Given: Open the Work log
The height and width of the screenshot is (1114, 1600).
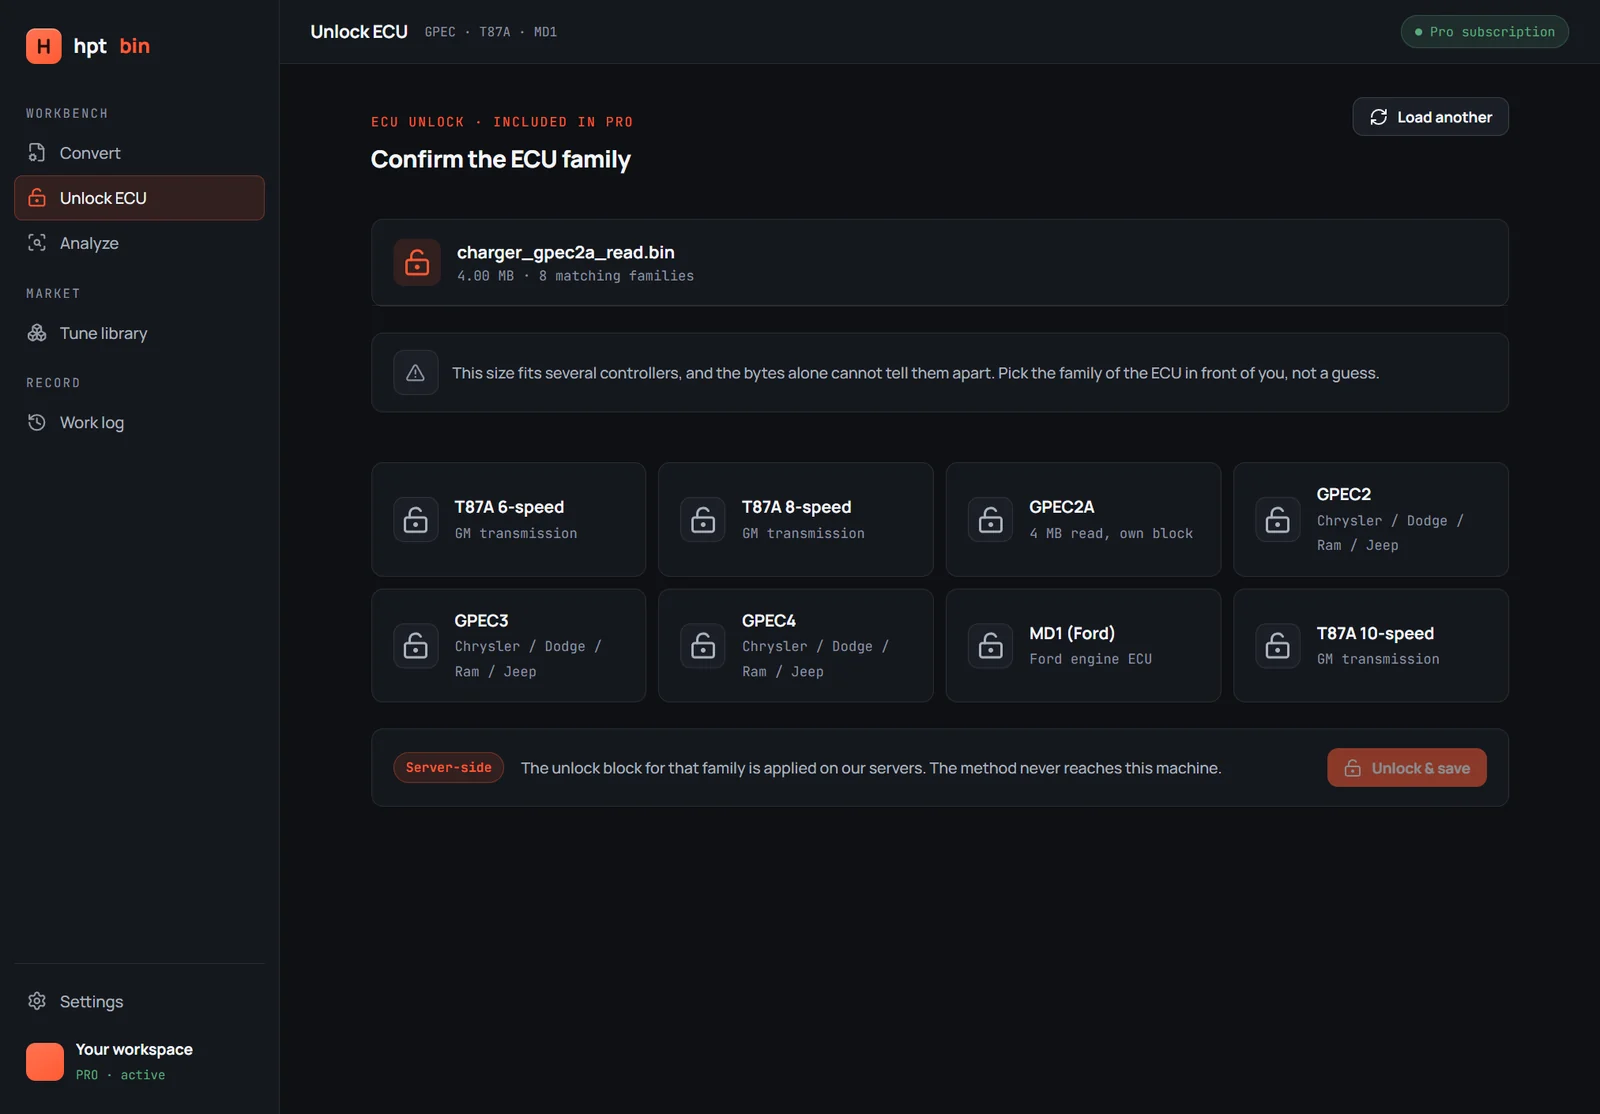Looking at the screenshot, I should coord(139,422).
